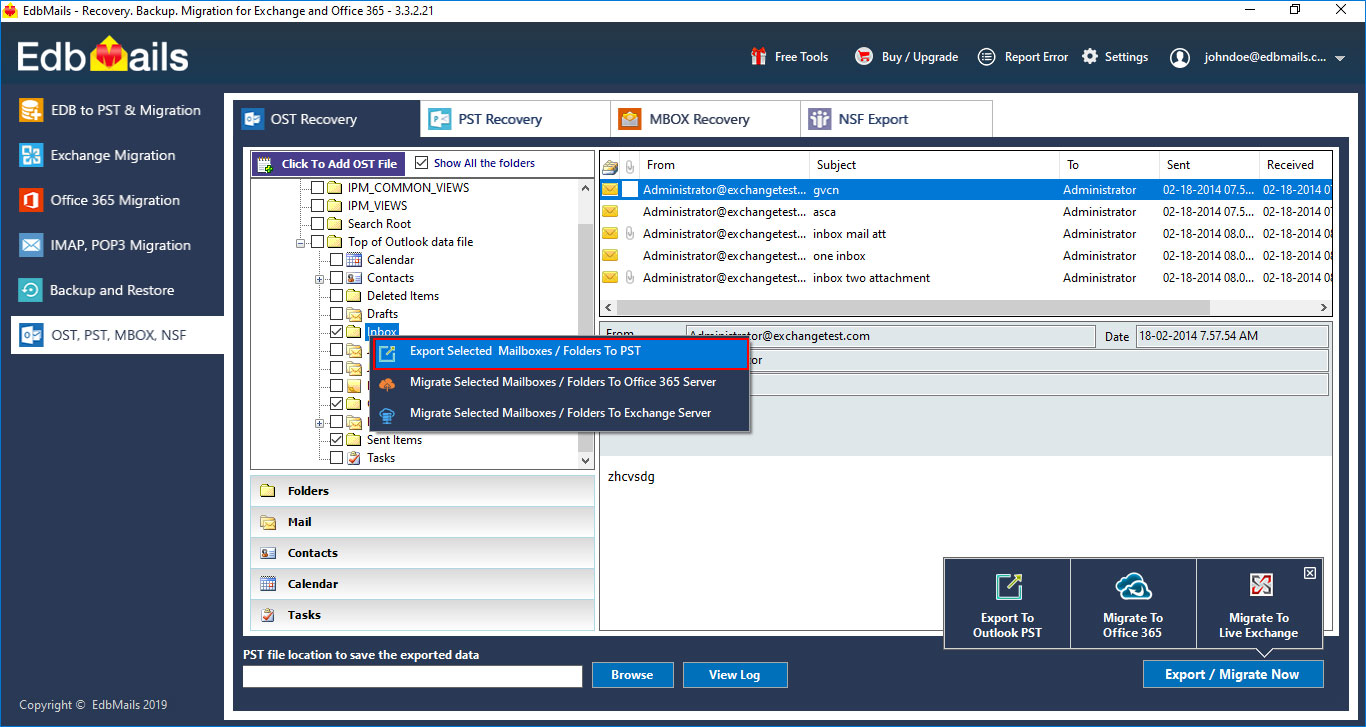
Task: Collapse the 'Top of Outlook data file' node
Action: (300, 242)
